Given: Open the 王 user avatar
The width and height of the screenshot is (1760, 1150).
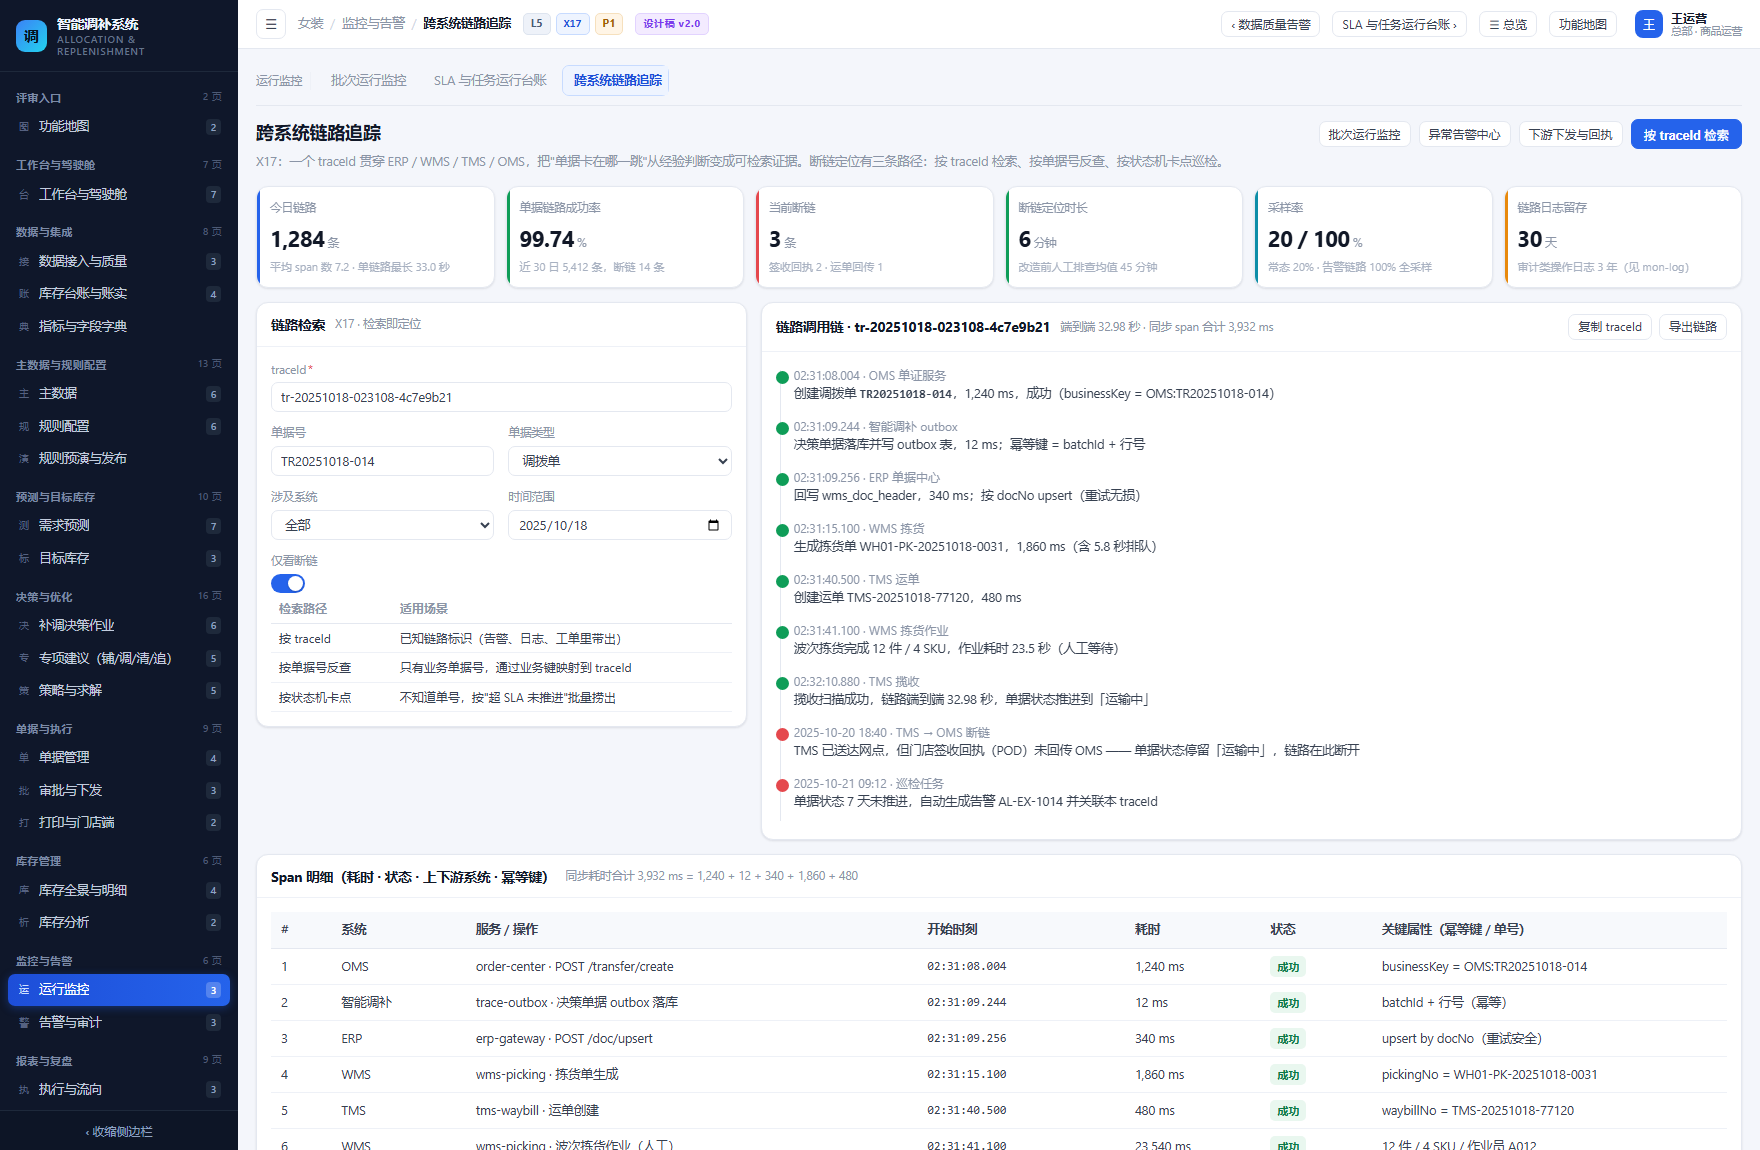Looking at the screenshot, I should pyautogui.click(x=1648, y=24).
